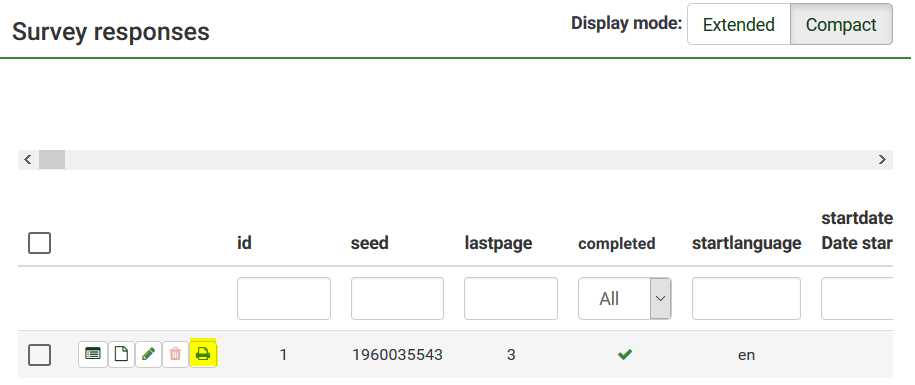Click the horizontal scrollbar thumb
The width and height of the screenshot is (915, 385).
tap(52, 160)
